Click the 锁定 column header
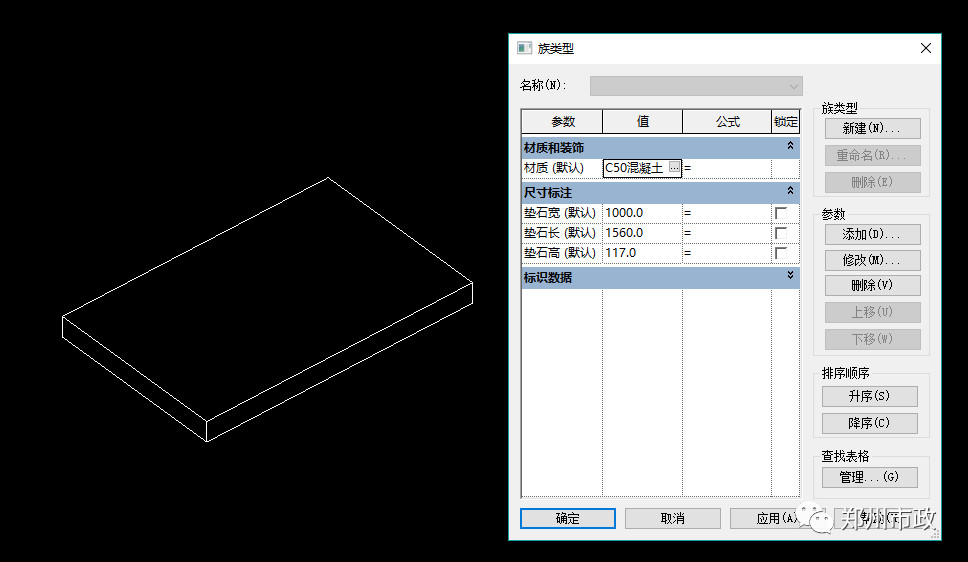Image resolution: width=968 pixels, height=562 pixels. (786, 122)
